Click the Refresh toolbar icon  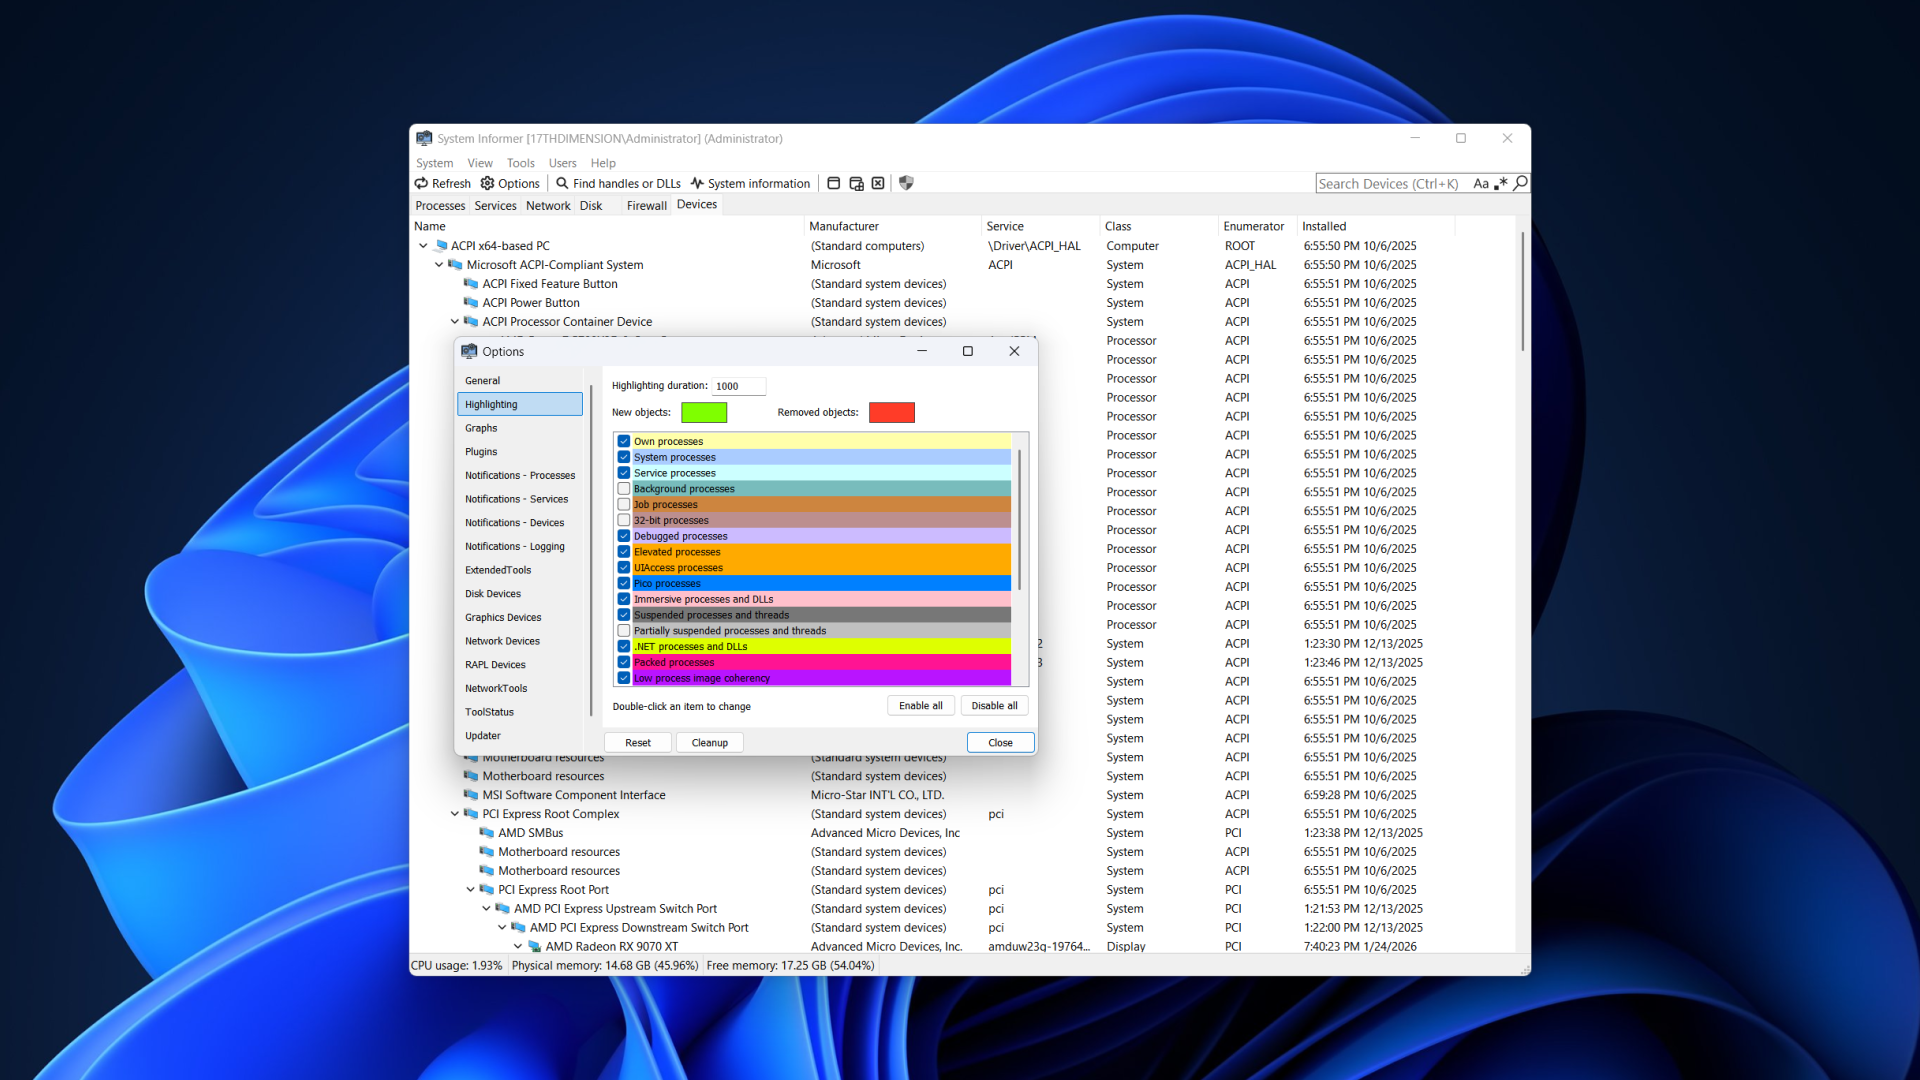(422, 183)
